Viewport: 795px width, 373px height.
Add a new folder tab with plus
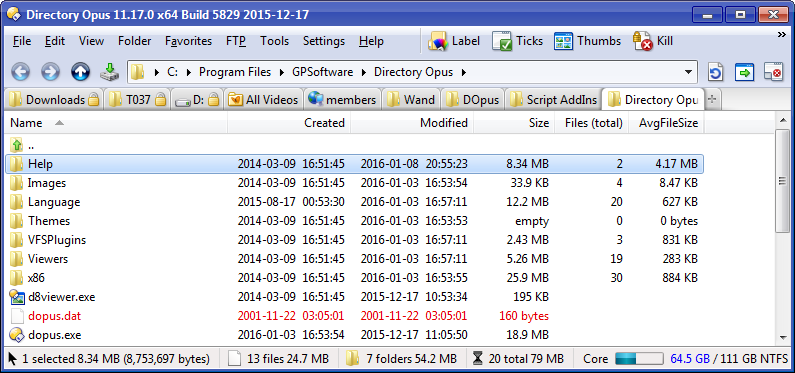click(x=712, y=99)
